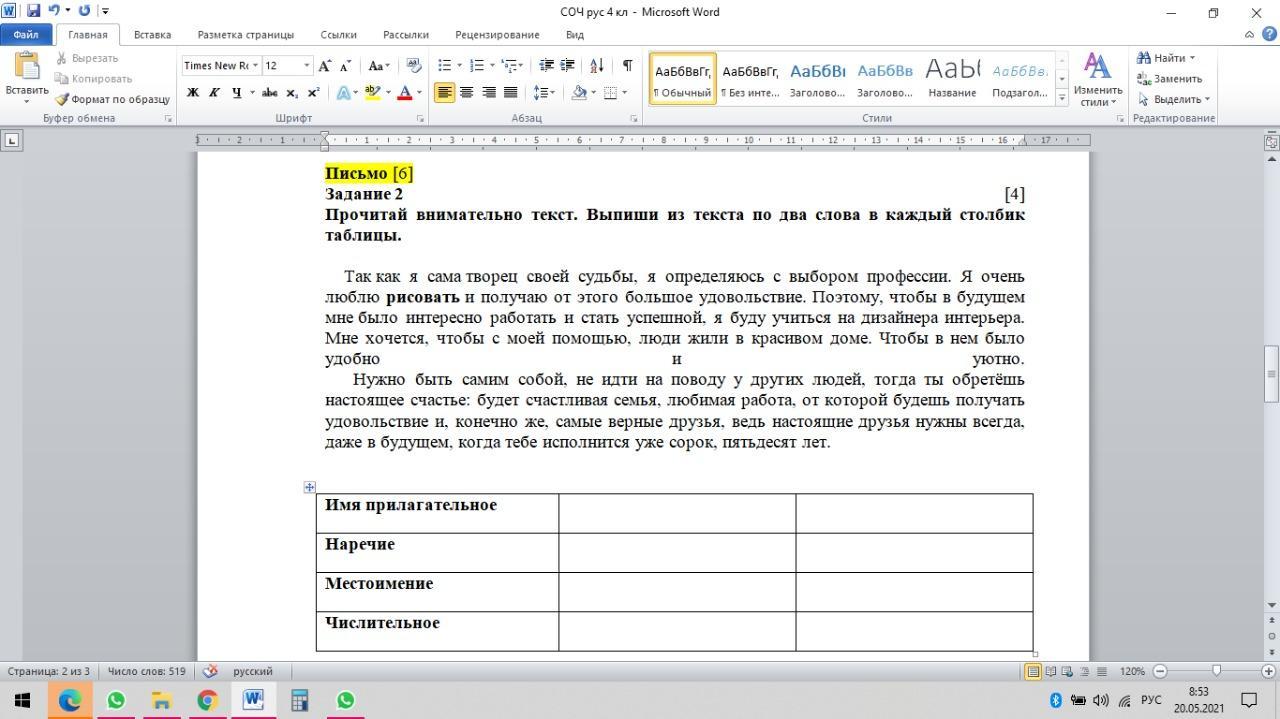Click the Sort paragraphs icon
The image size is (1280, 719).
[597, 66]
